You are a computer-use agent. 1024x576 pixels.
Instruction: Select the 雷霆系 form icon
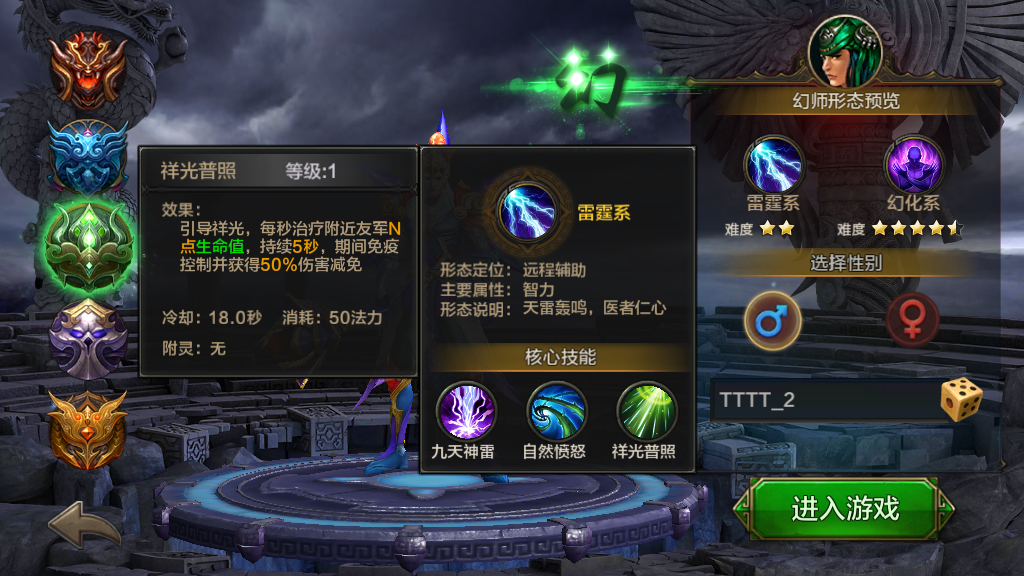click(774, 165)
